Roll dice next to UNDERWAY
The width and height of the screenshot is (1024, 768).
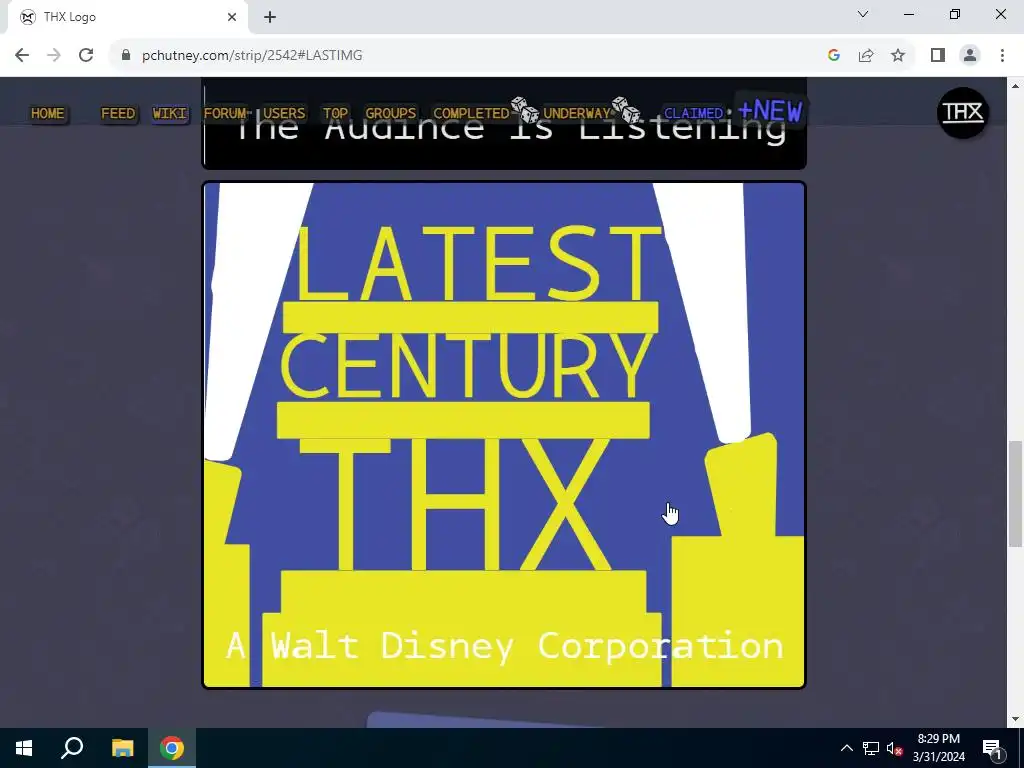626,110
